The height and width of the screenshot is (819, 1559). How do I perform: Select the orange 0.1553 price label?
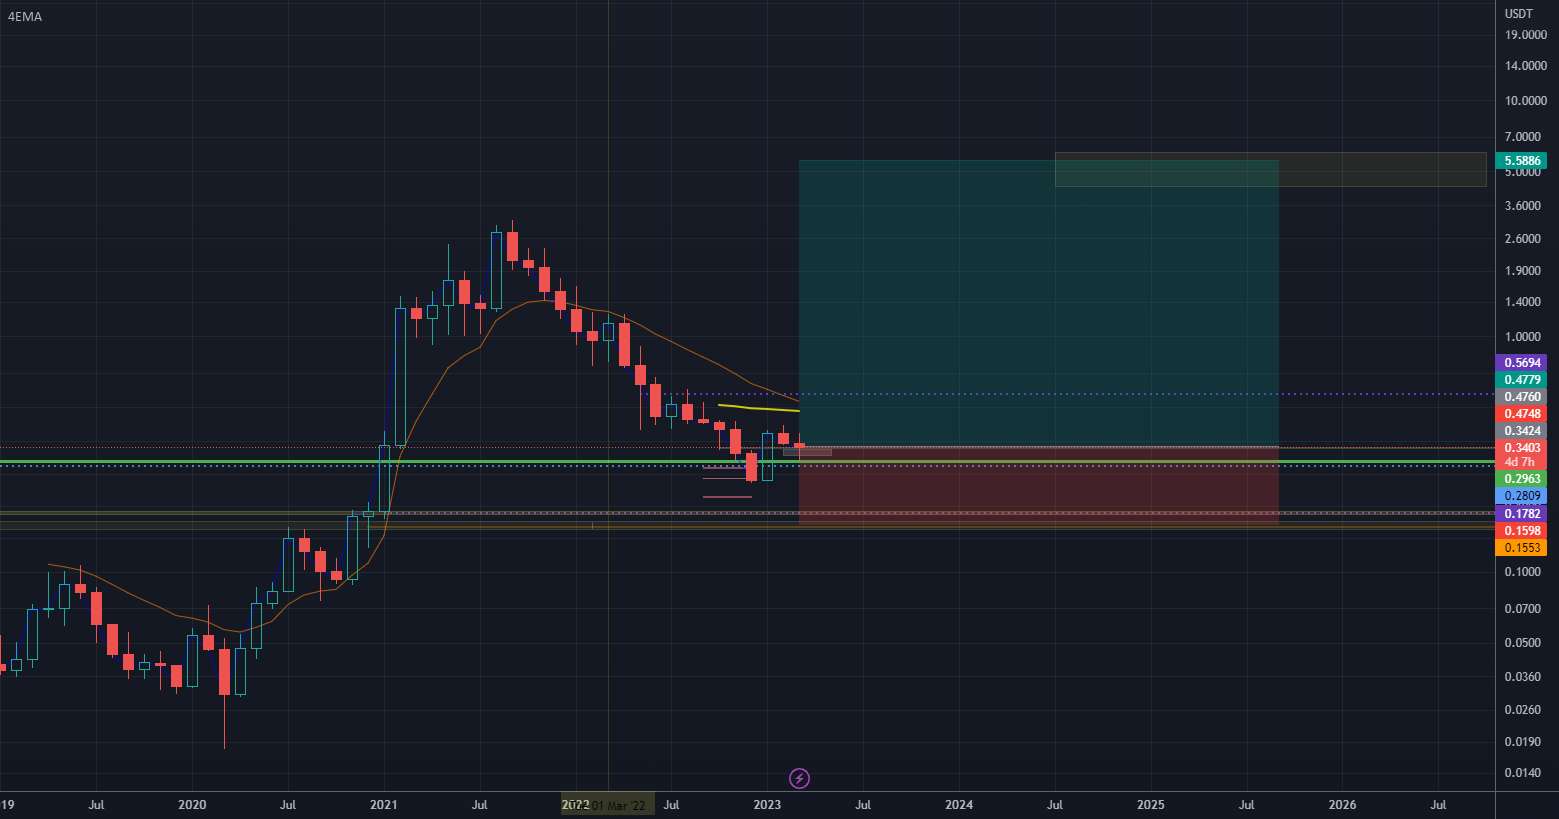pos(1520,548)
